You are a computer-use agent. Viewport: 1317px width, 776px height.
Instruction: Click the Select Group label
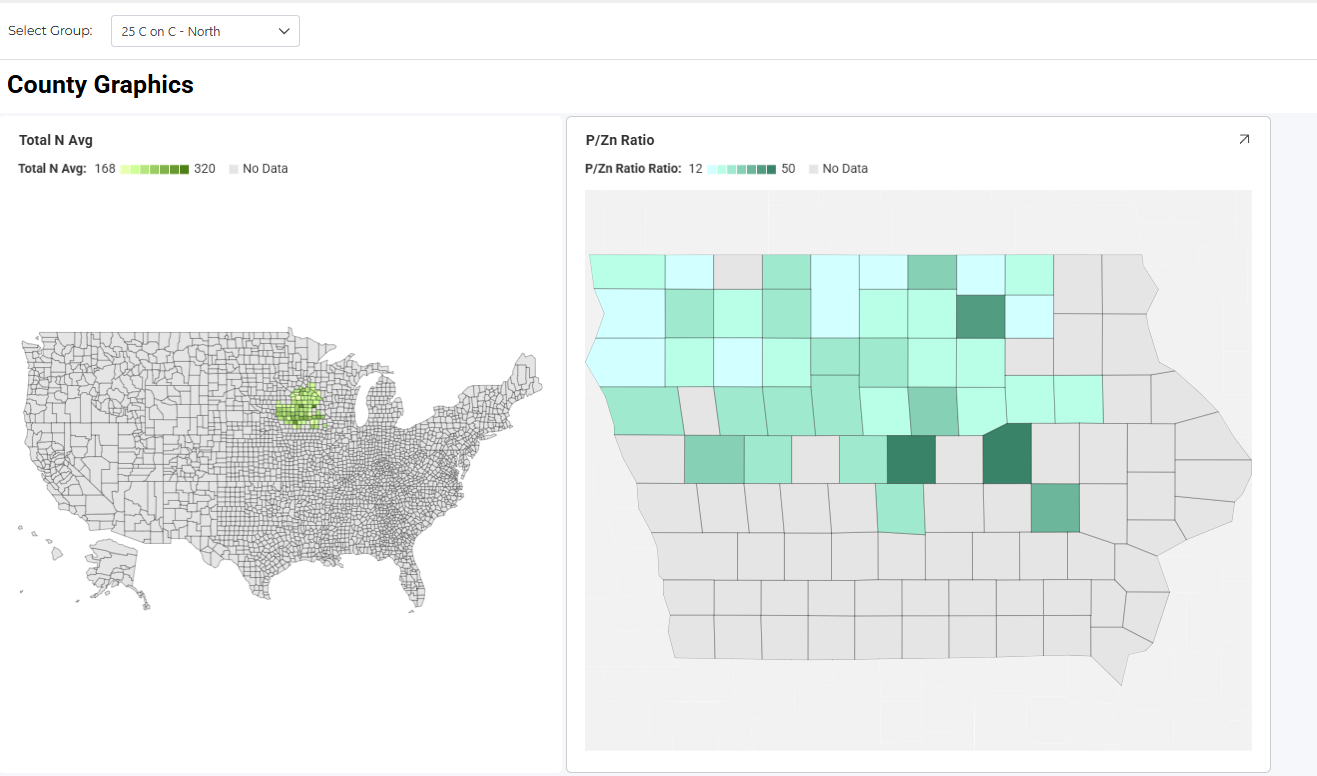(x=50, y=31)
